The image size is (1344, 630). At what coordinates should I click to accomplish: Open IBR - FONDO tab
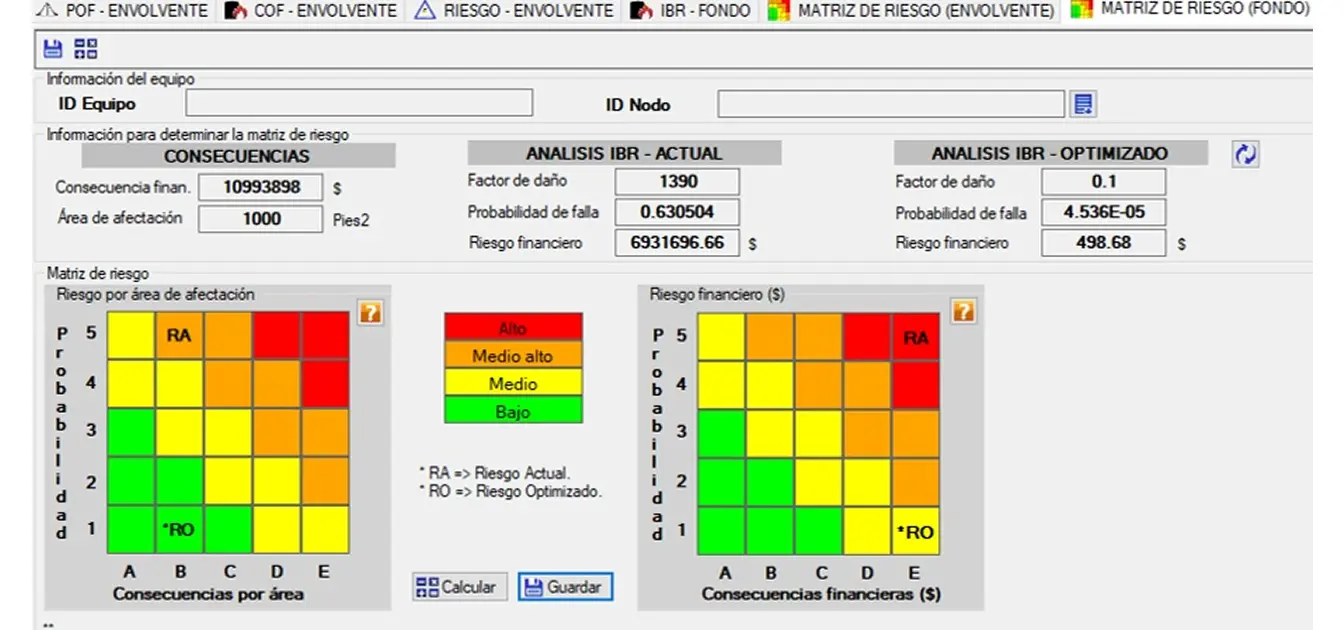coord(693,11)
